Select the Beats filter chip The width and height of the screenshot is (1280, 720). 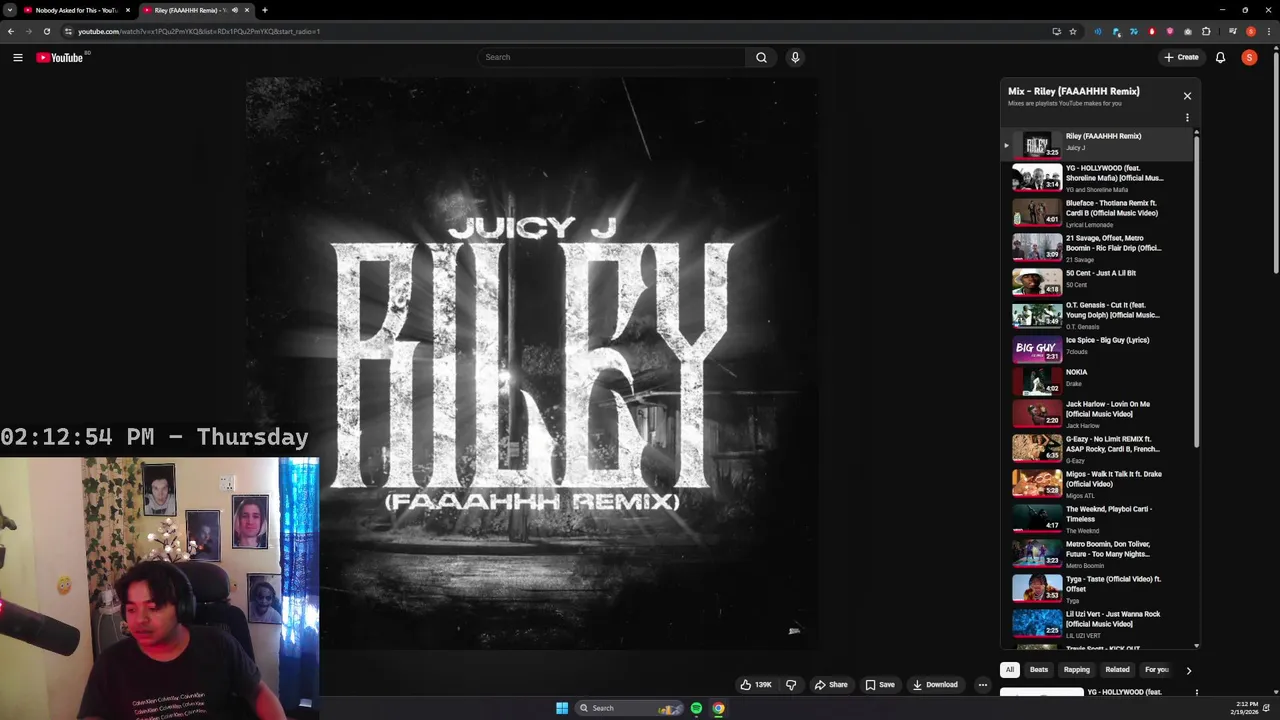1039,670
